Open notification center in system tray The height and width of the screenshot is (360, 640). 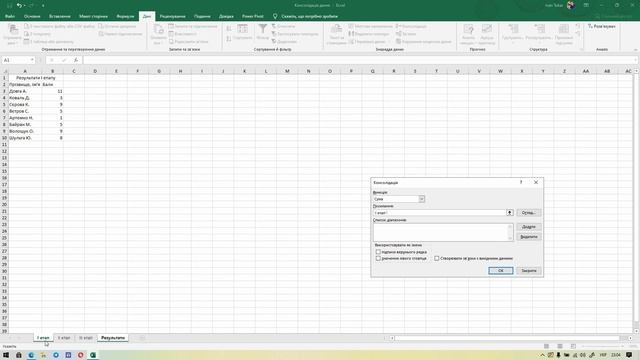pos(629,355)
